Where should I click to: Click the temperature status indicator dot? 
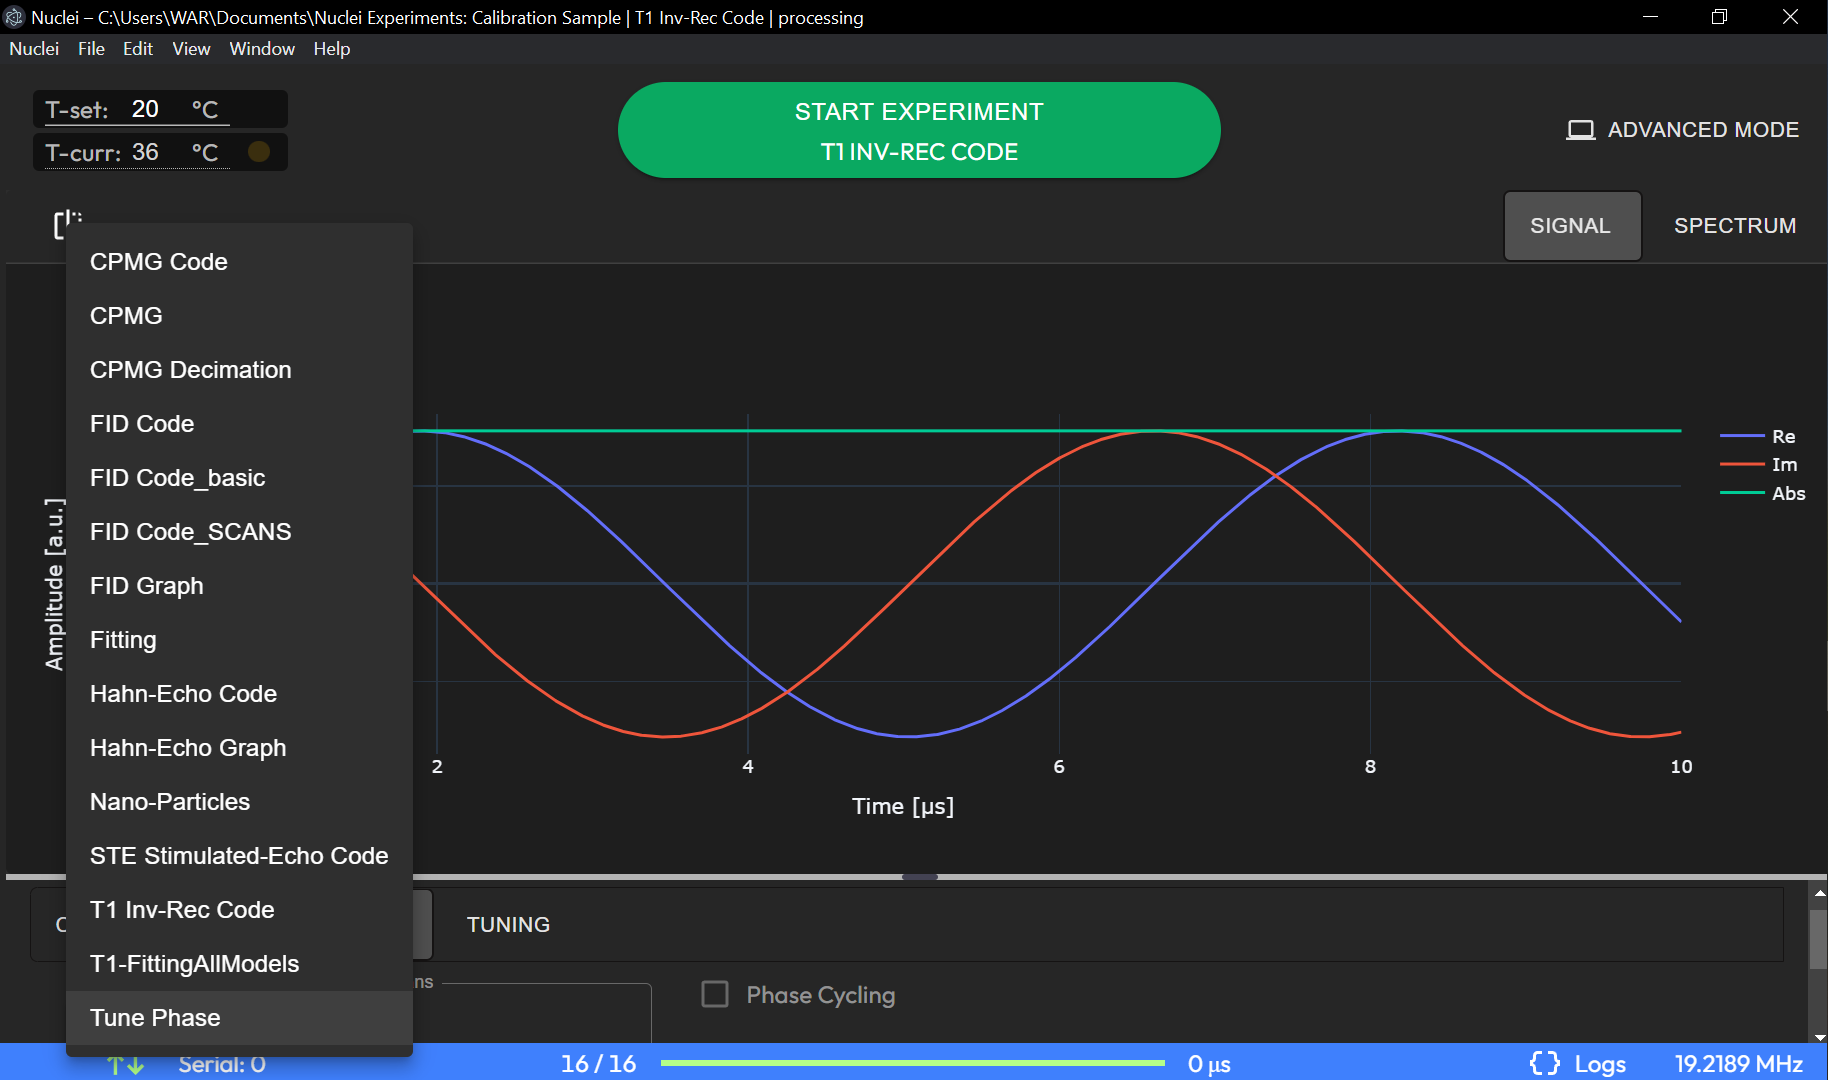259,151
